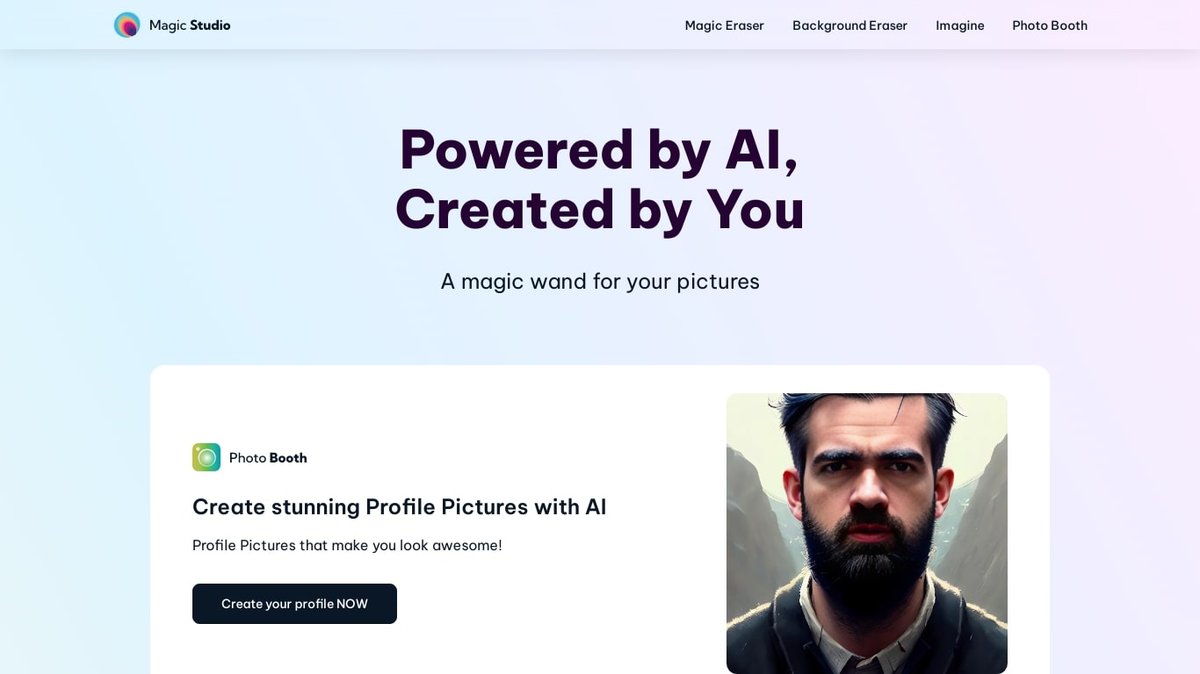Viewport: 1200px width, 674px height.
Task: Click the bearded man portrait image
Action: pyautogui.click(x=866, y=533)
